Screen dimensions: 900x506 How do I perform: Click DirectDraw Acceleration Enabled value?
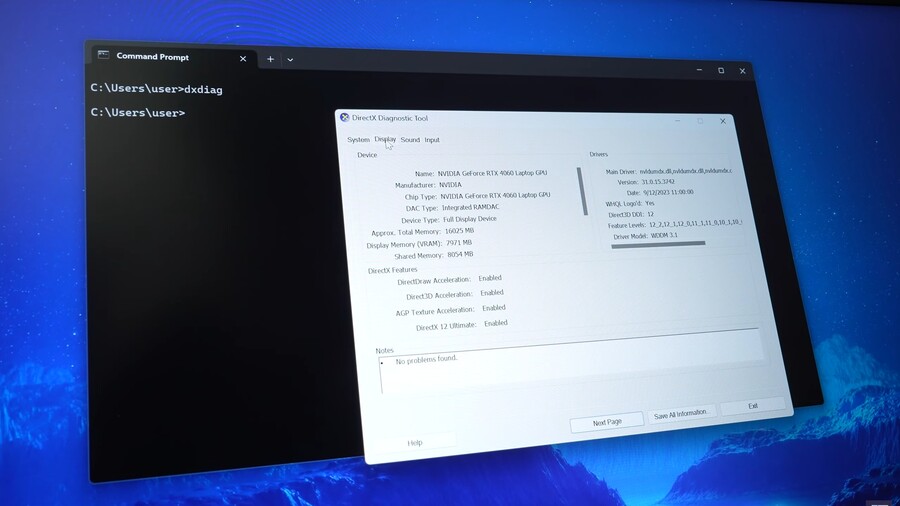(490, 278)
